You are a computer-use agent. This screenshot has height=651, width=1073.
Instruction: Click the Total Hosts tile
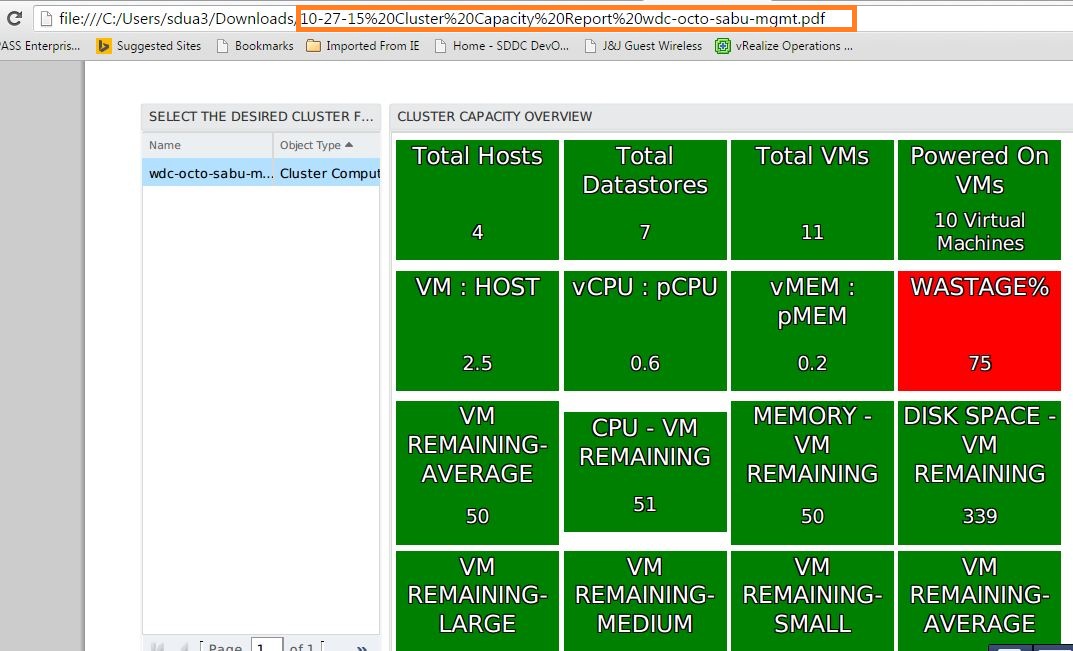[477, 200]
